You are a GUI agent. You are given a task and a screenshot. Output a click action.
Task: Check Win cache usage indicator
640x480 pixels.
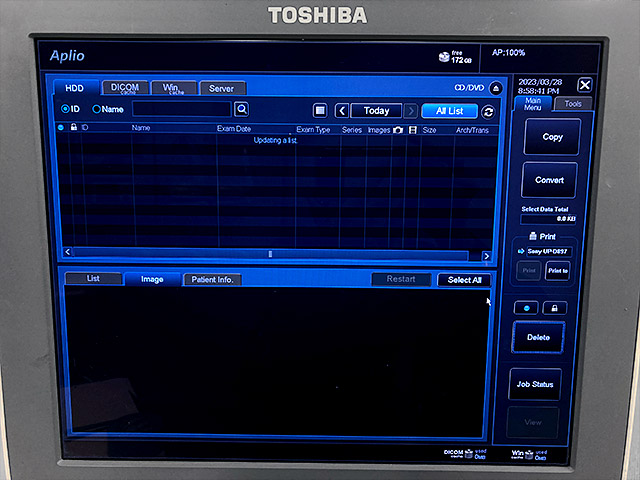[529, 454]
